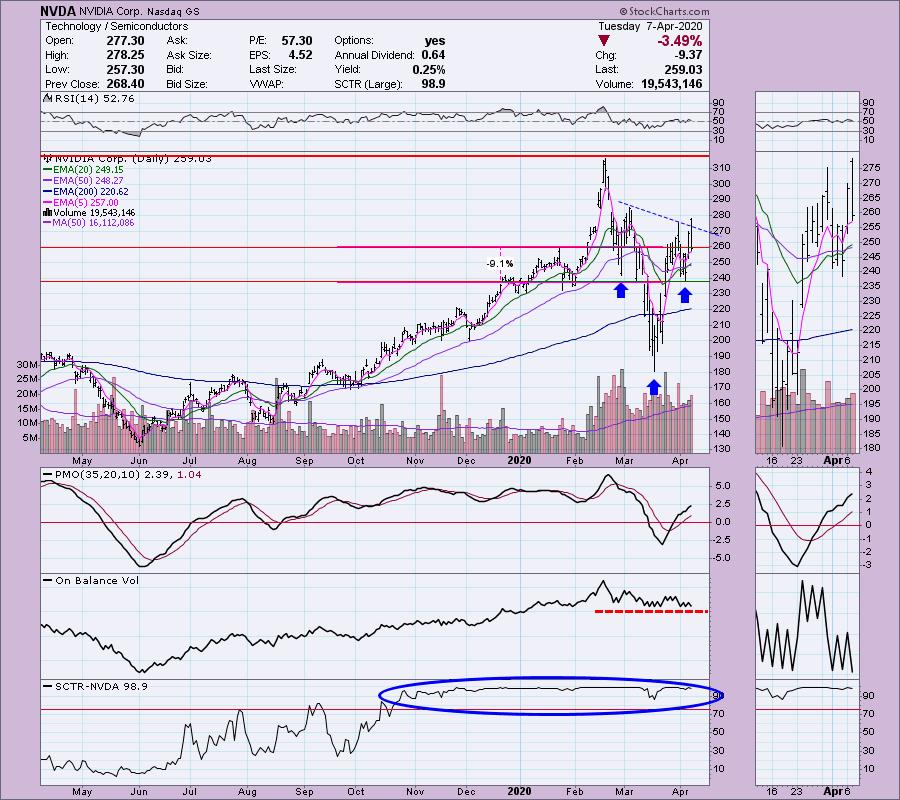Click the P/E value 57.30

click(297, 41)
